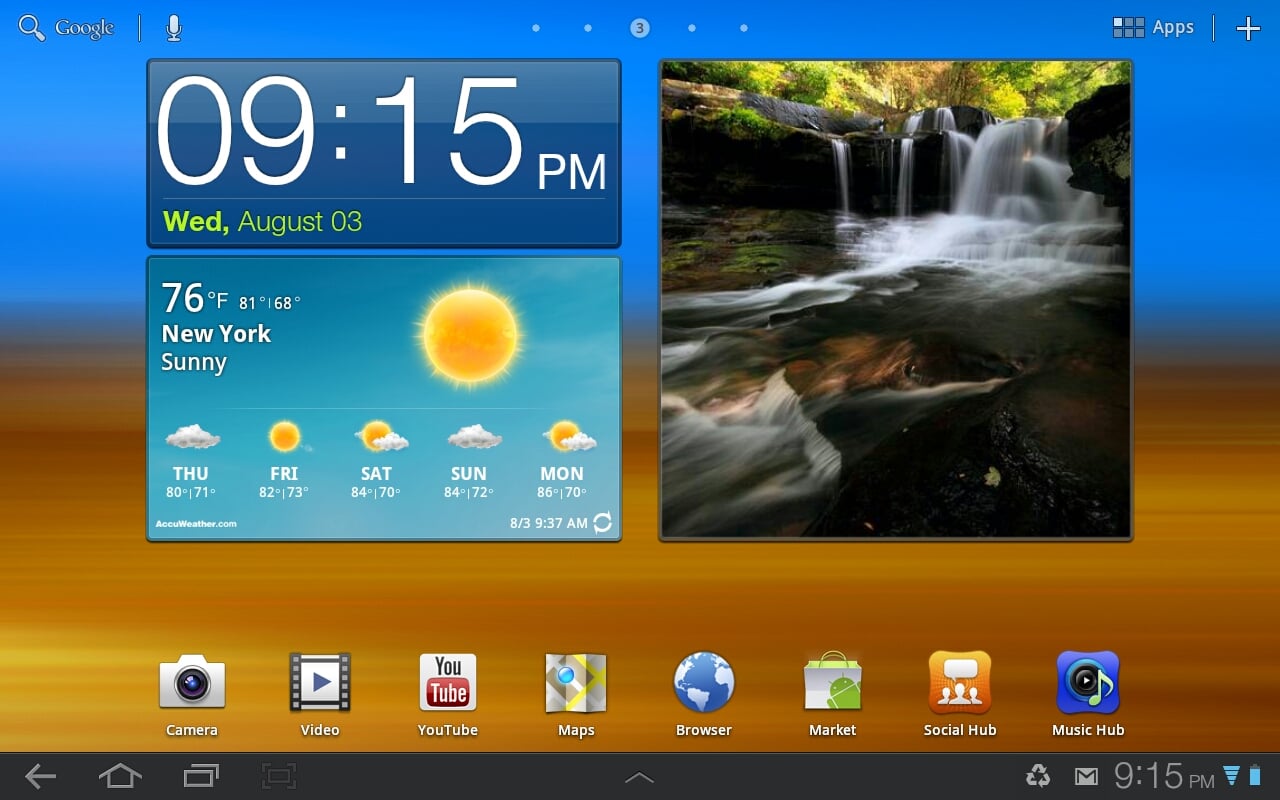Refresh the AccuWeather widget
Screen dimensions: 1280x800
(x=602, y=522)
